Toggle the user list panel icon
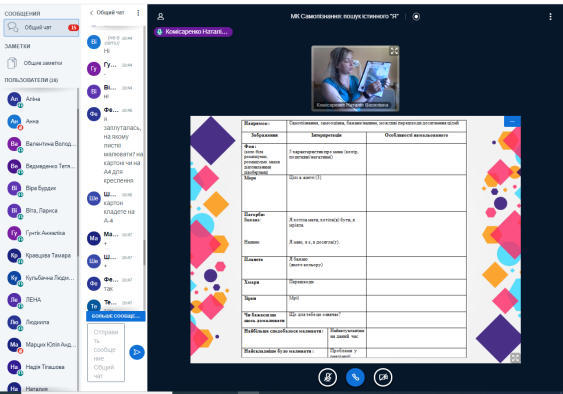This screenshot has height=394, width=563. pyautogui.click(x=160, y=17)
